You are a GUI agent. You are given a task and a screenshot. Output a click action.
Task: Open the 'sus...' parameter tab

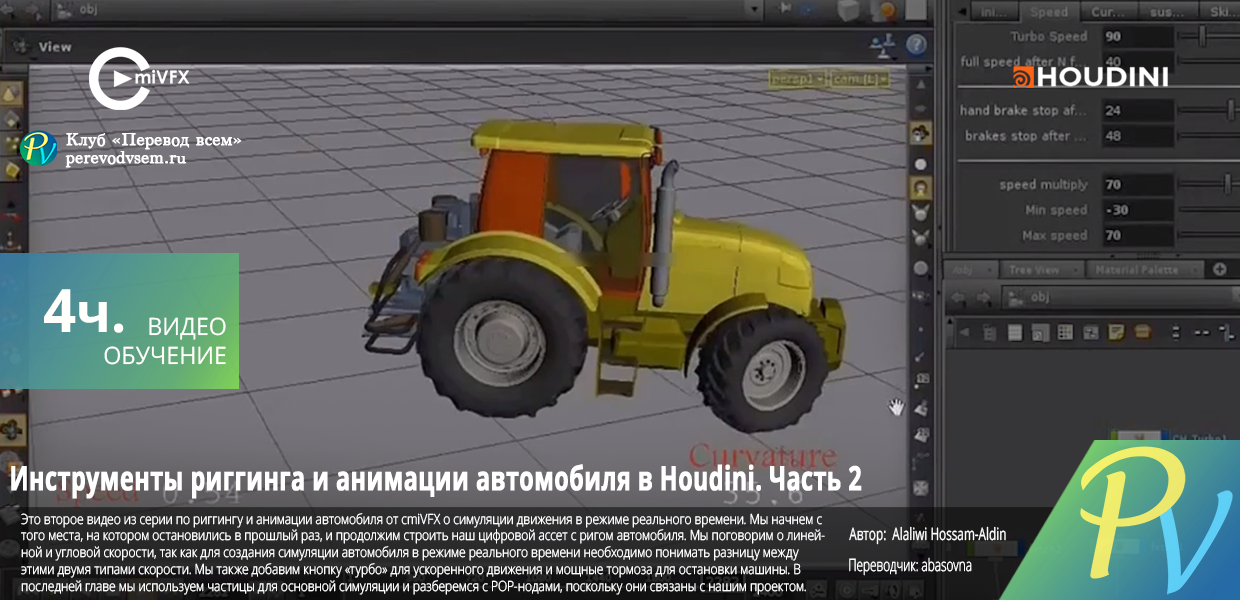click(1168, 13)
